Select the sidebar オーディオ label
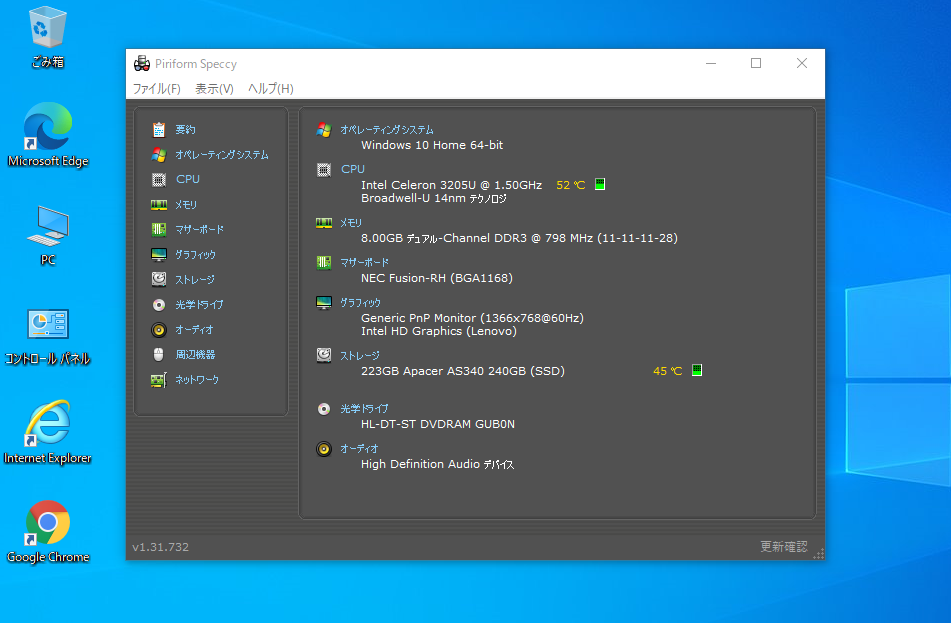The width and height of the screenshot is (951, 623). [194, 330]
